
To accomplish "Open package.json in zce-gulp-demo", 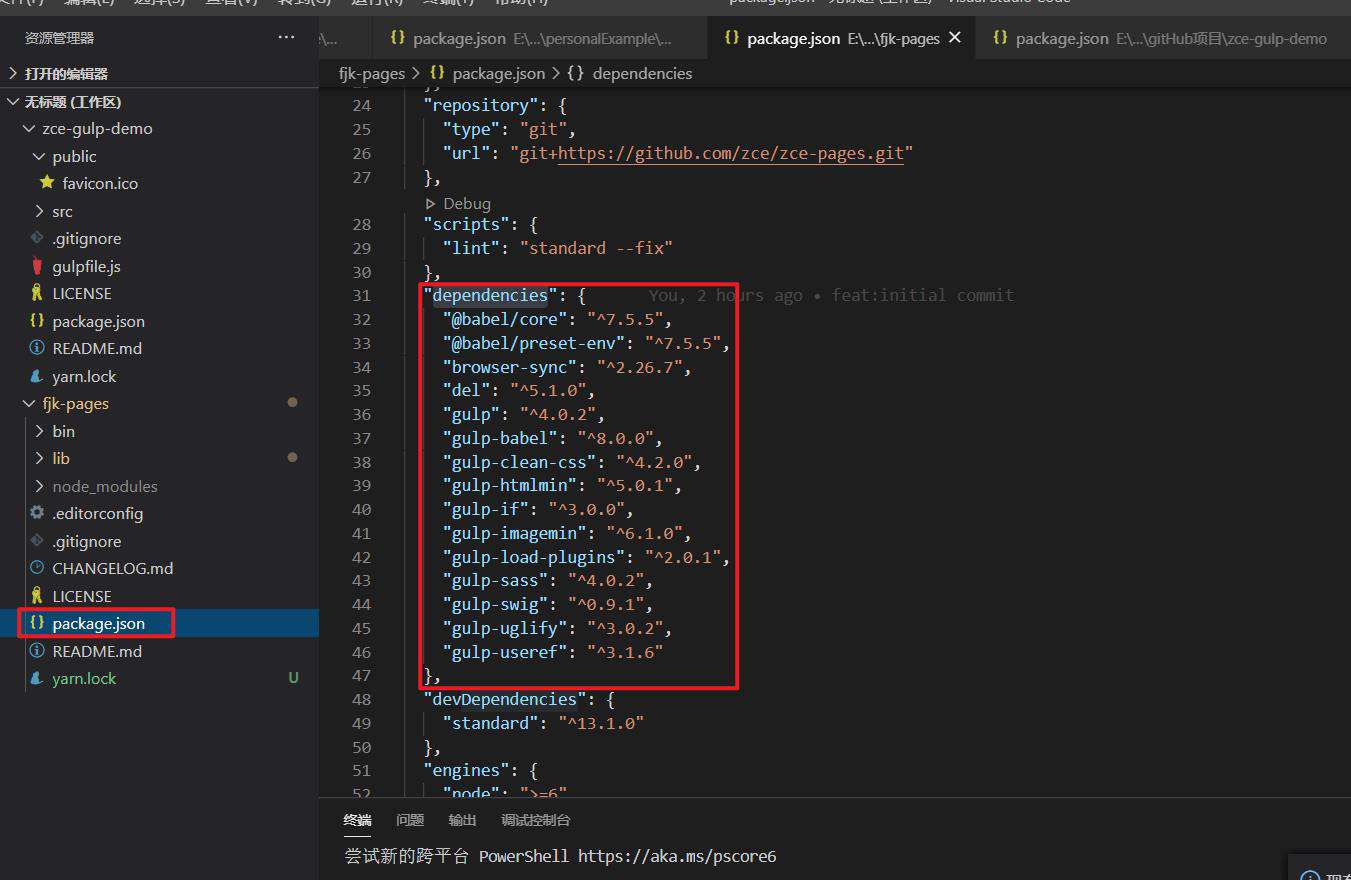I will (x=98, y=322).
